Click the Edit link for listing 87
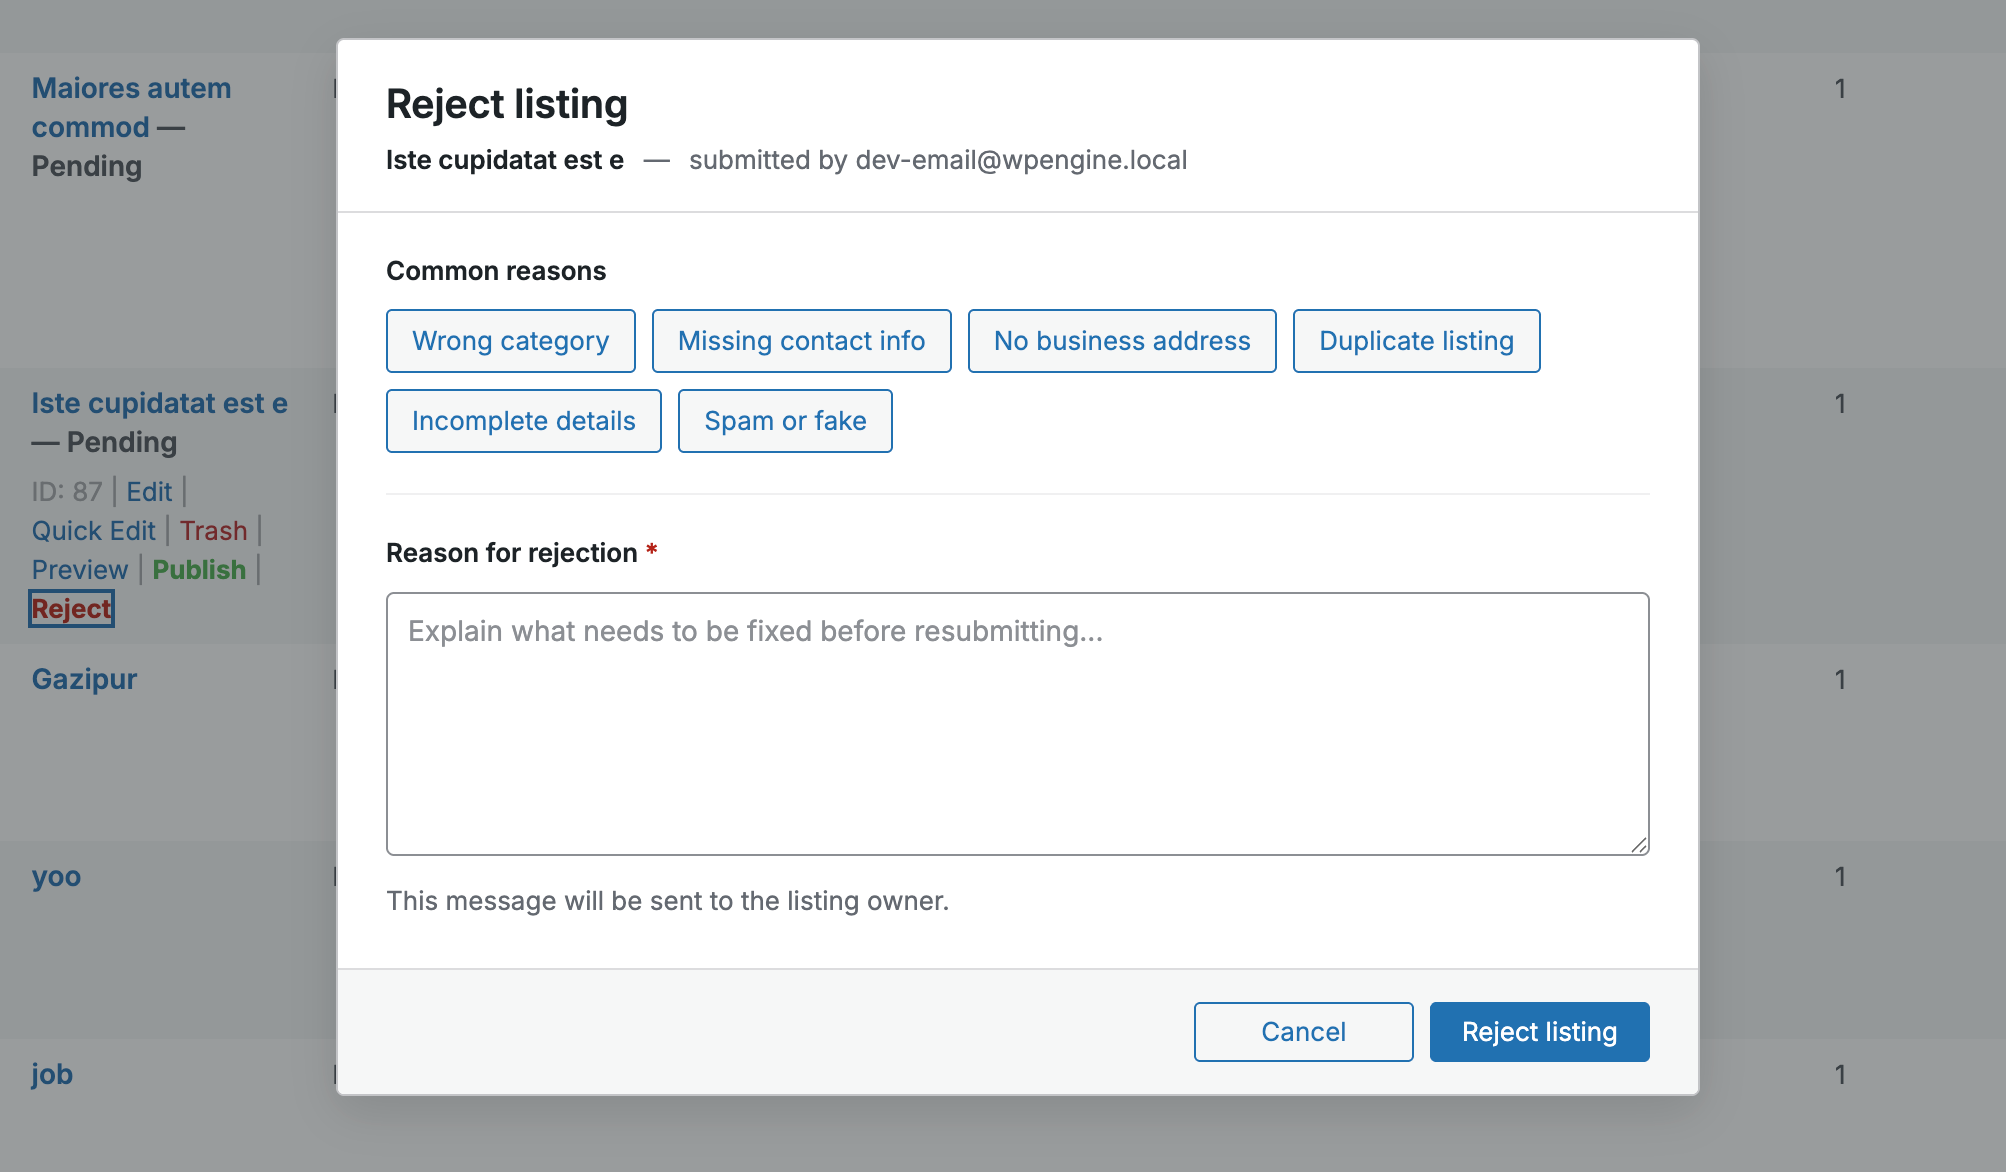The width and height of the screenshot is (2006, 1172). click(x=149, y=492)
